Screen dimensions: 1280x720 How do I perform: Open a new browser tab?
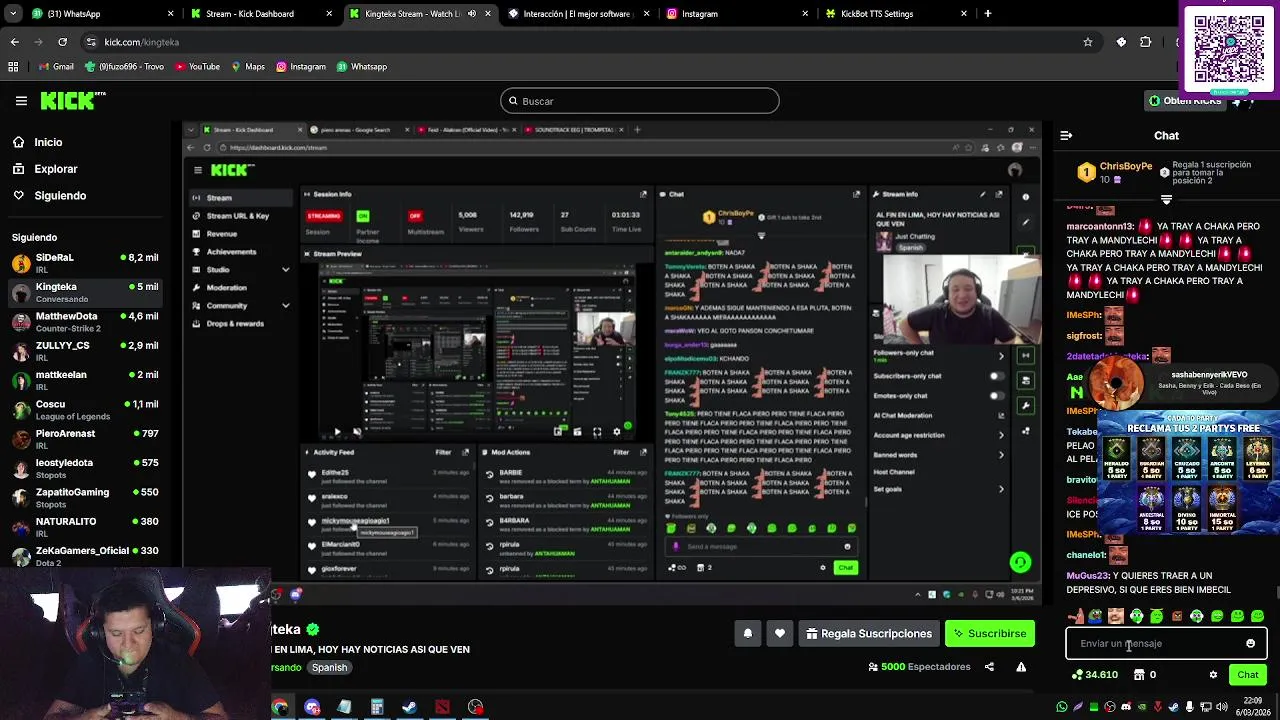click(988, 14)
